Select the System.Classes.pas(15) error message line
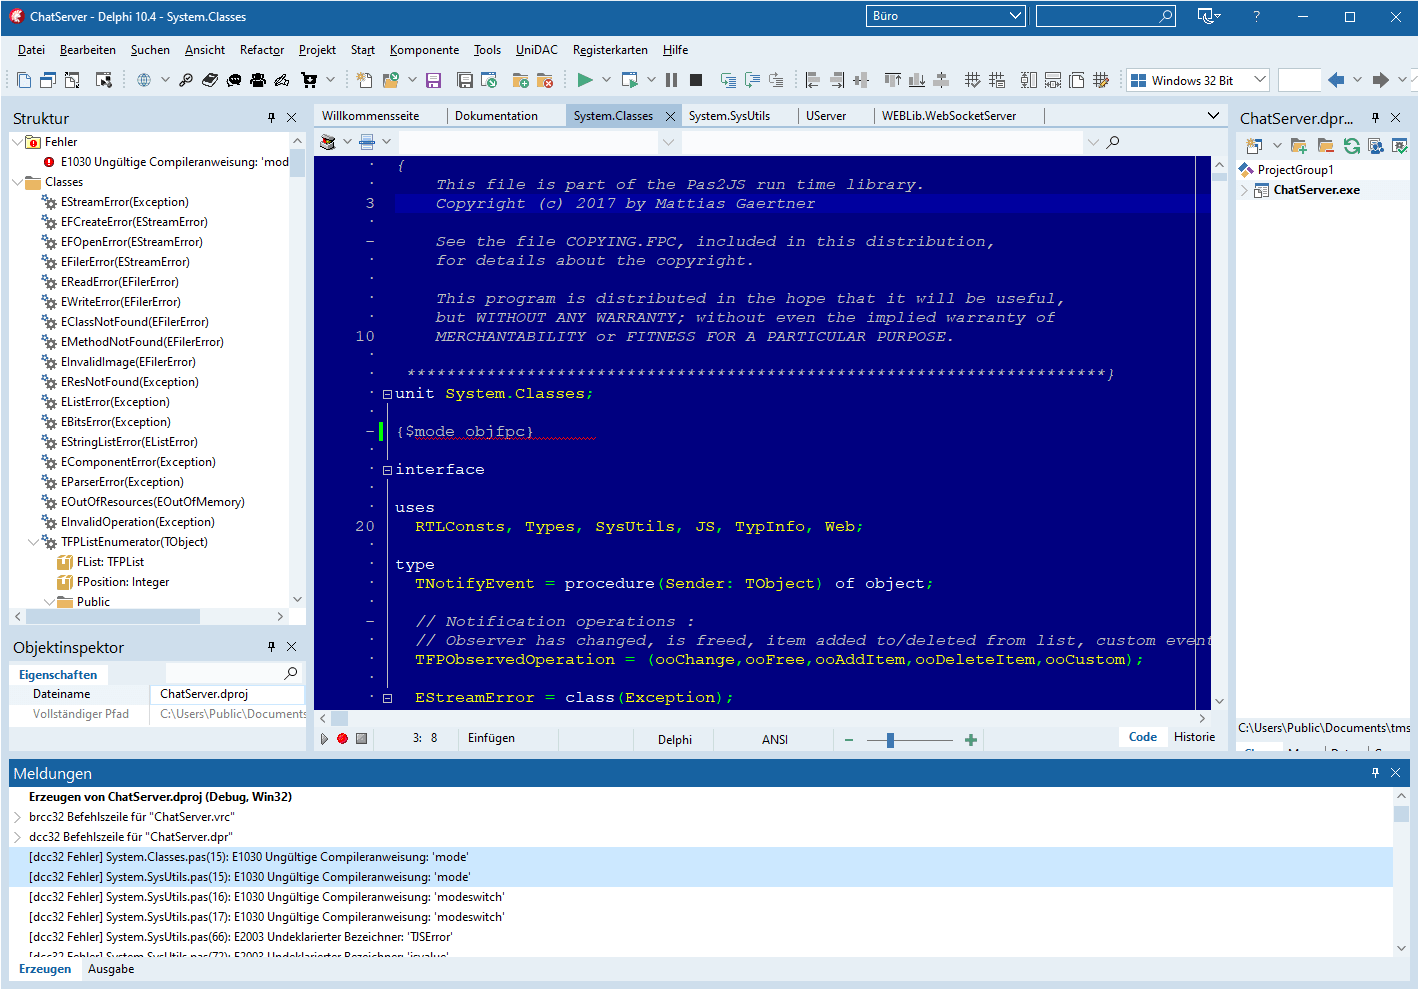The height and width of the screenshot is (990, 1419). tap(249, 857)
